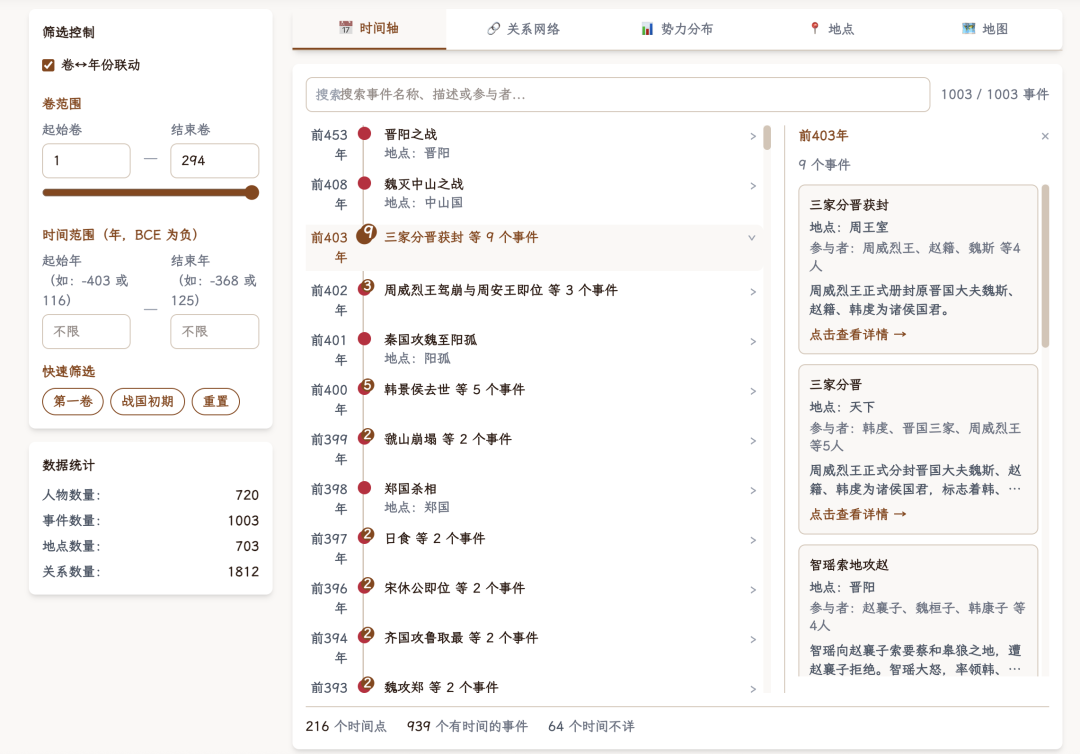Click the 939 个有时间的事件 footer text
This screenshot has width=1080, height=754.
467,726
